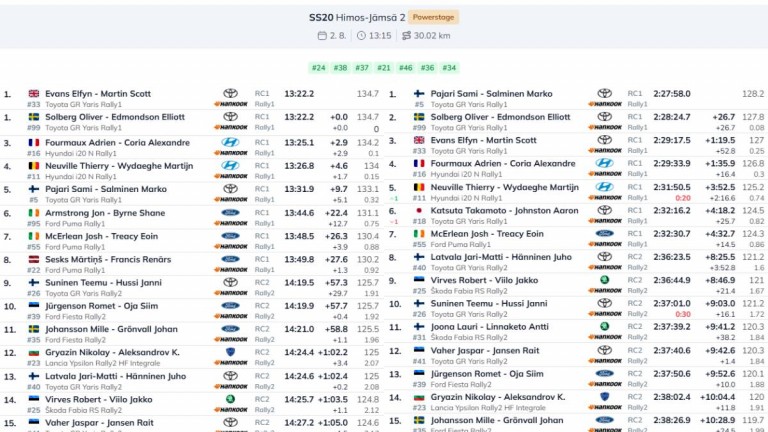Screen dimensions: 768x432
Task: Click red penalty 0:30 in Suninen row
Action: [683, 314]
